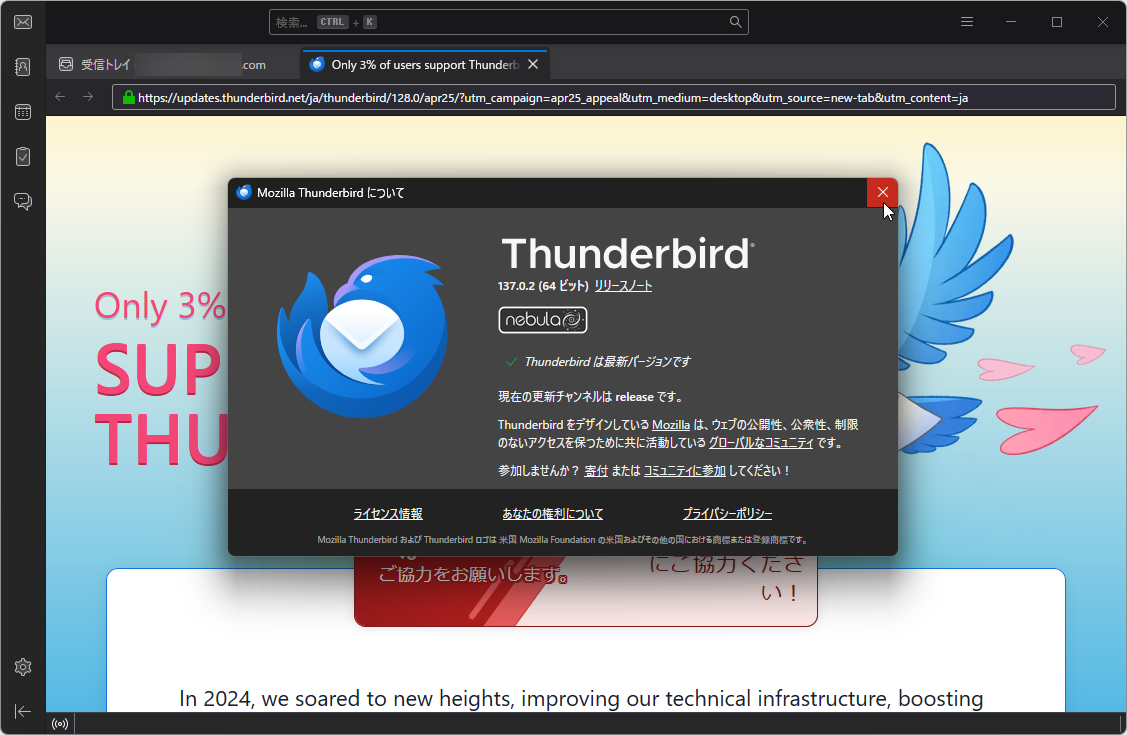Open the Tasks space in the sidebar

(22, 156)
